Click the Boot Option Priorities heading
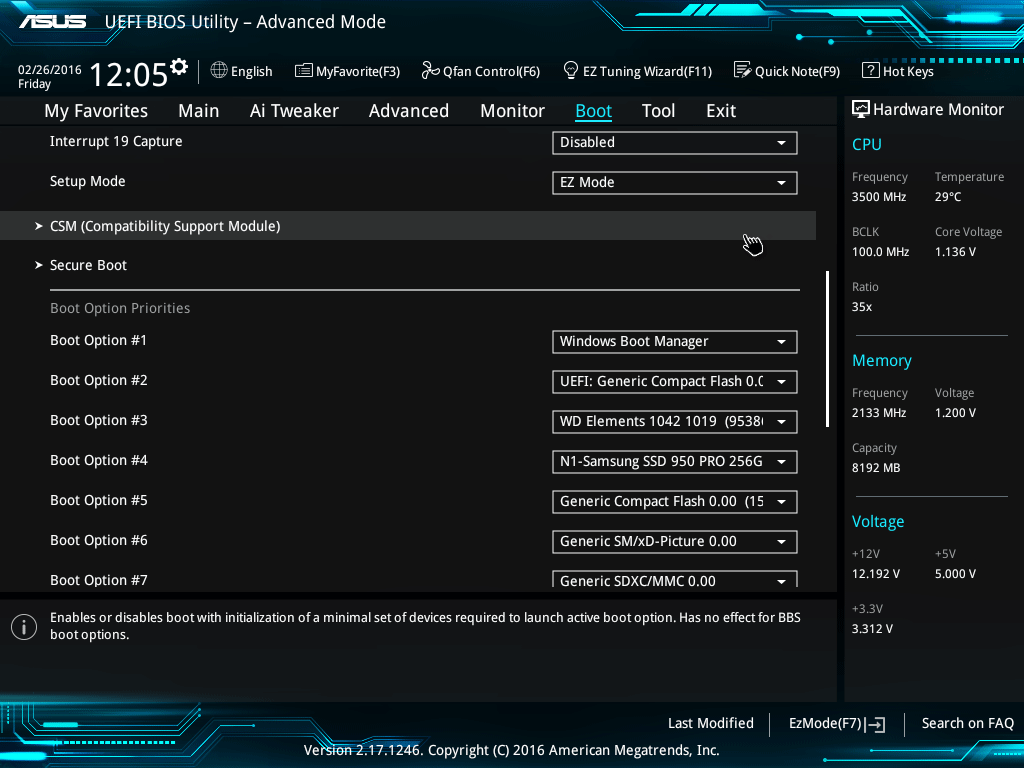The height and width of the screenshot is (768, 1024). click(120, 308)
